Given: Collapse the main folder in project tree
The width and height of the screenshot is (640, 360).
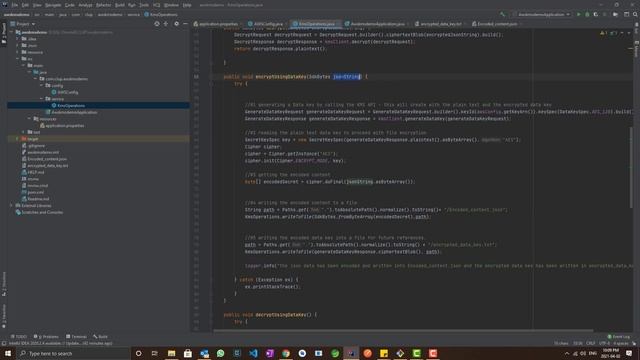Looking at the screenshot, I should (x=24, y=65).
